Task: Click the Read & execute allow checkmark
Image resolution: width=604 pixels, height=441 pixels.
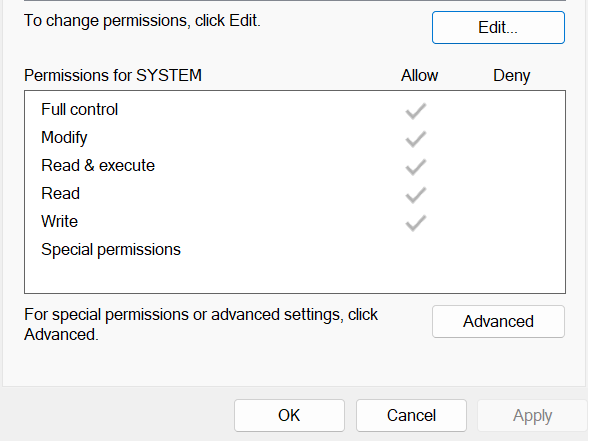Action: 416,167
